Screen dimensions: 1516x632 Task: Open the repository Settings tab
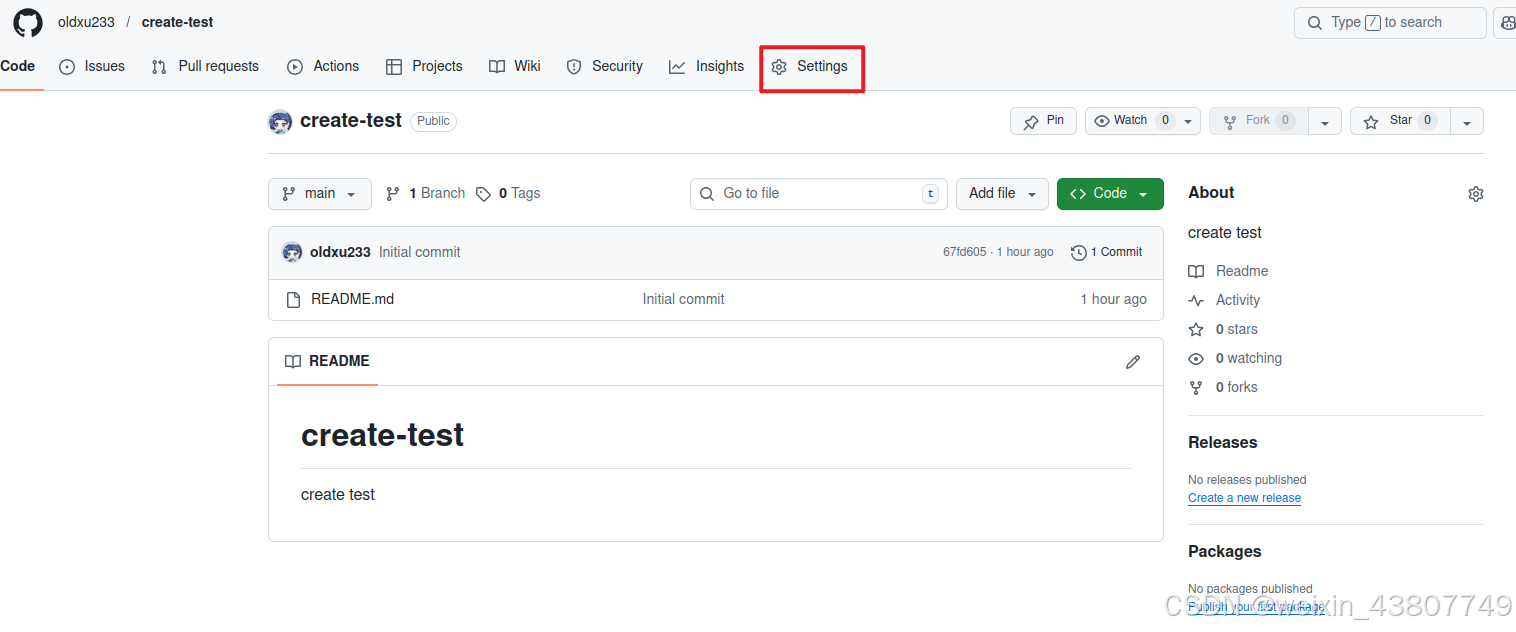pyautogui.click(x=810, y=66)
